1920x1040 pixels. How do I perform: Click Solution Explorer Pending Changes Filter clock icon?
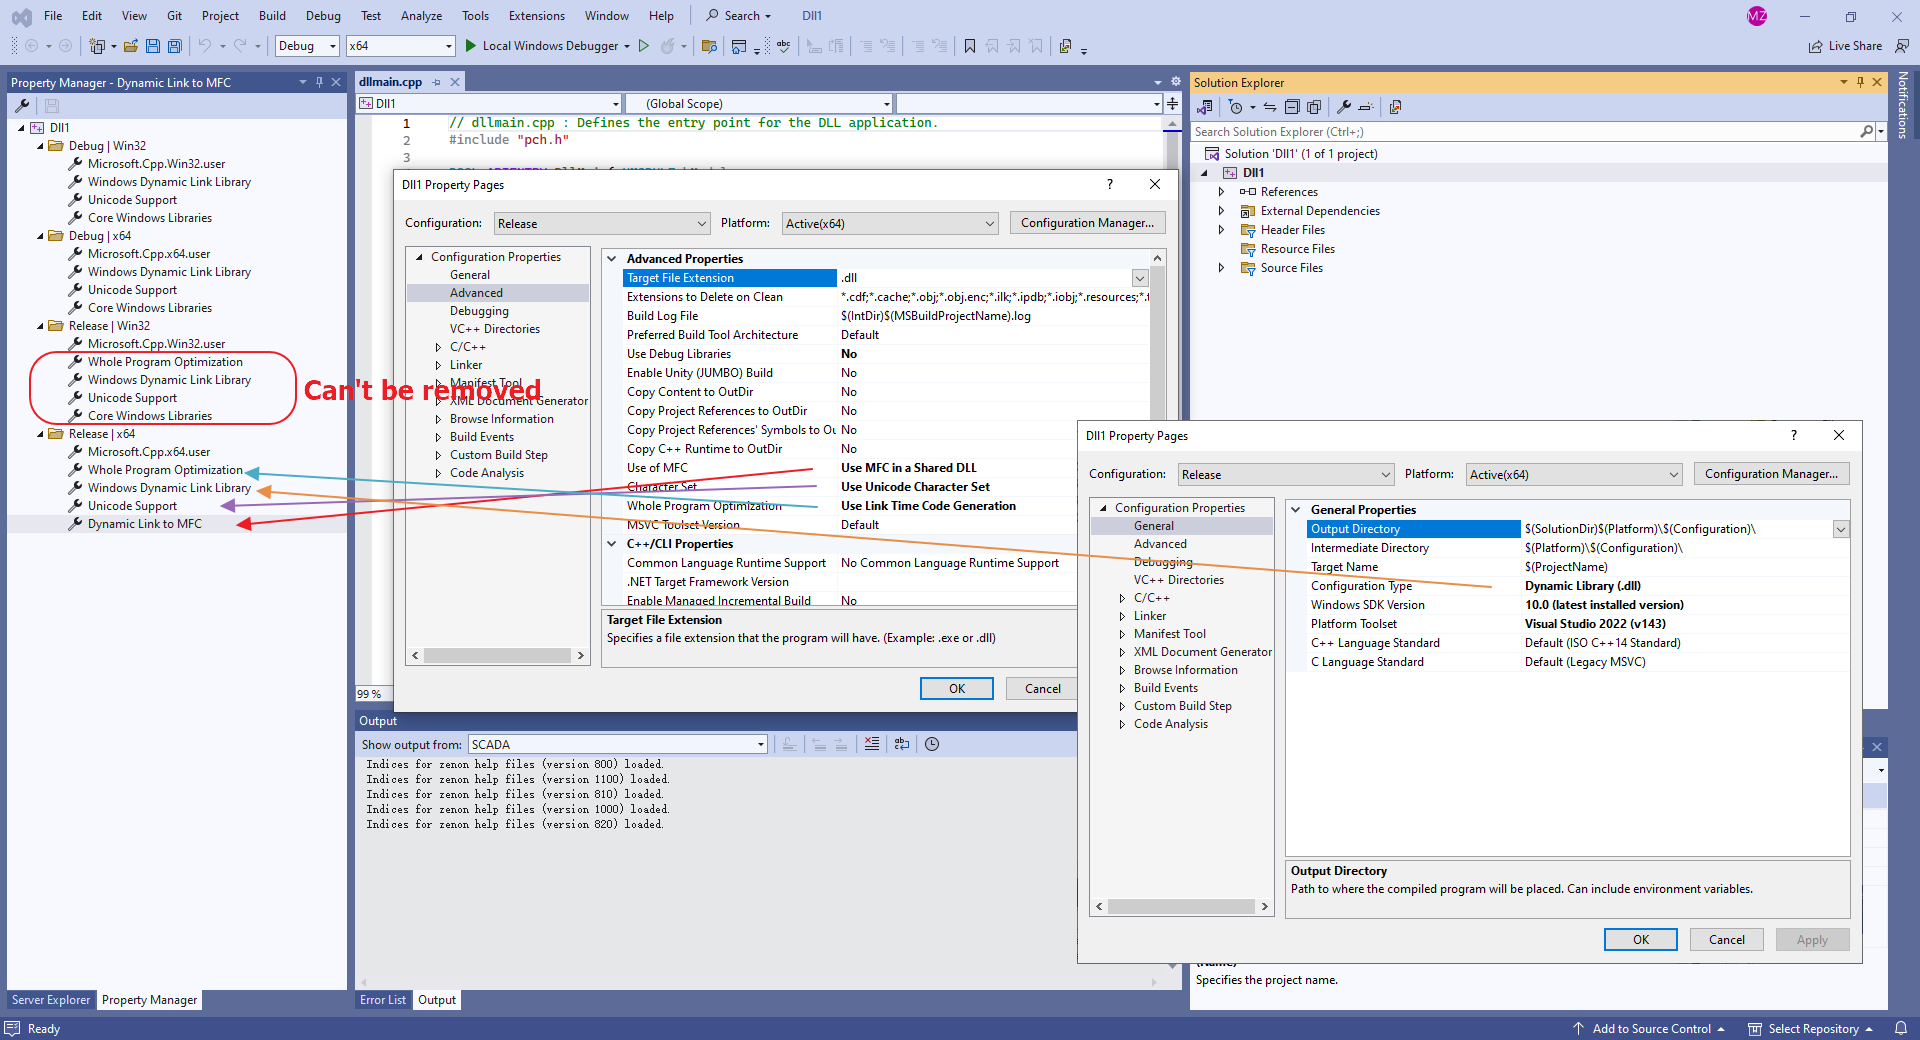1236,107
